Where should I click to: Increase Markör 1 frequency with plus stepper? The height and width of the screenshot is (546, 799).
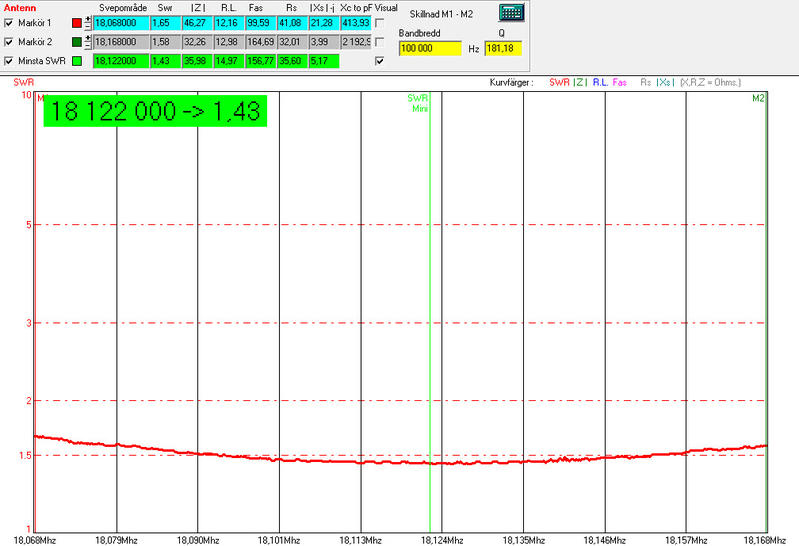click(89, 19)
